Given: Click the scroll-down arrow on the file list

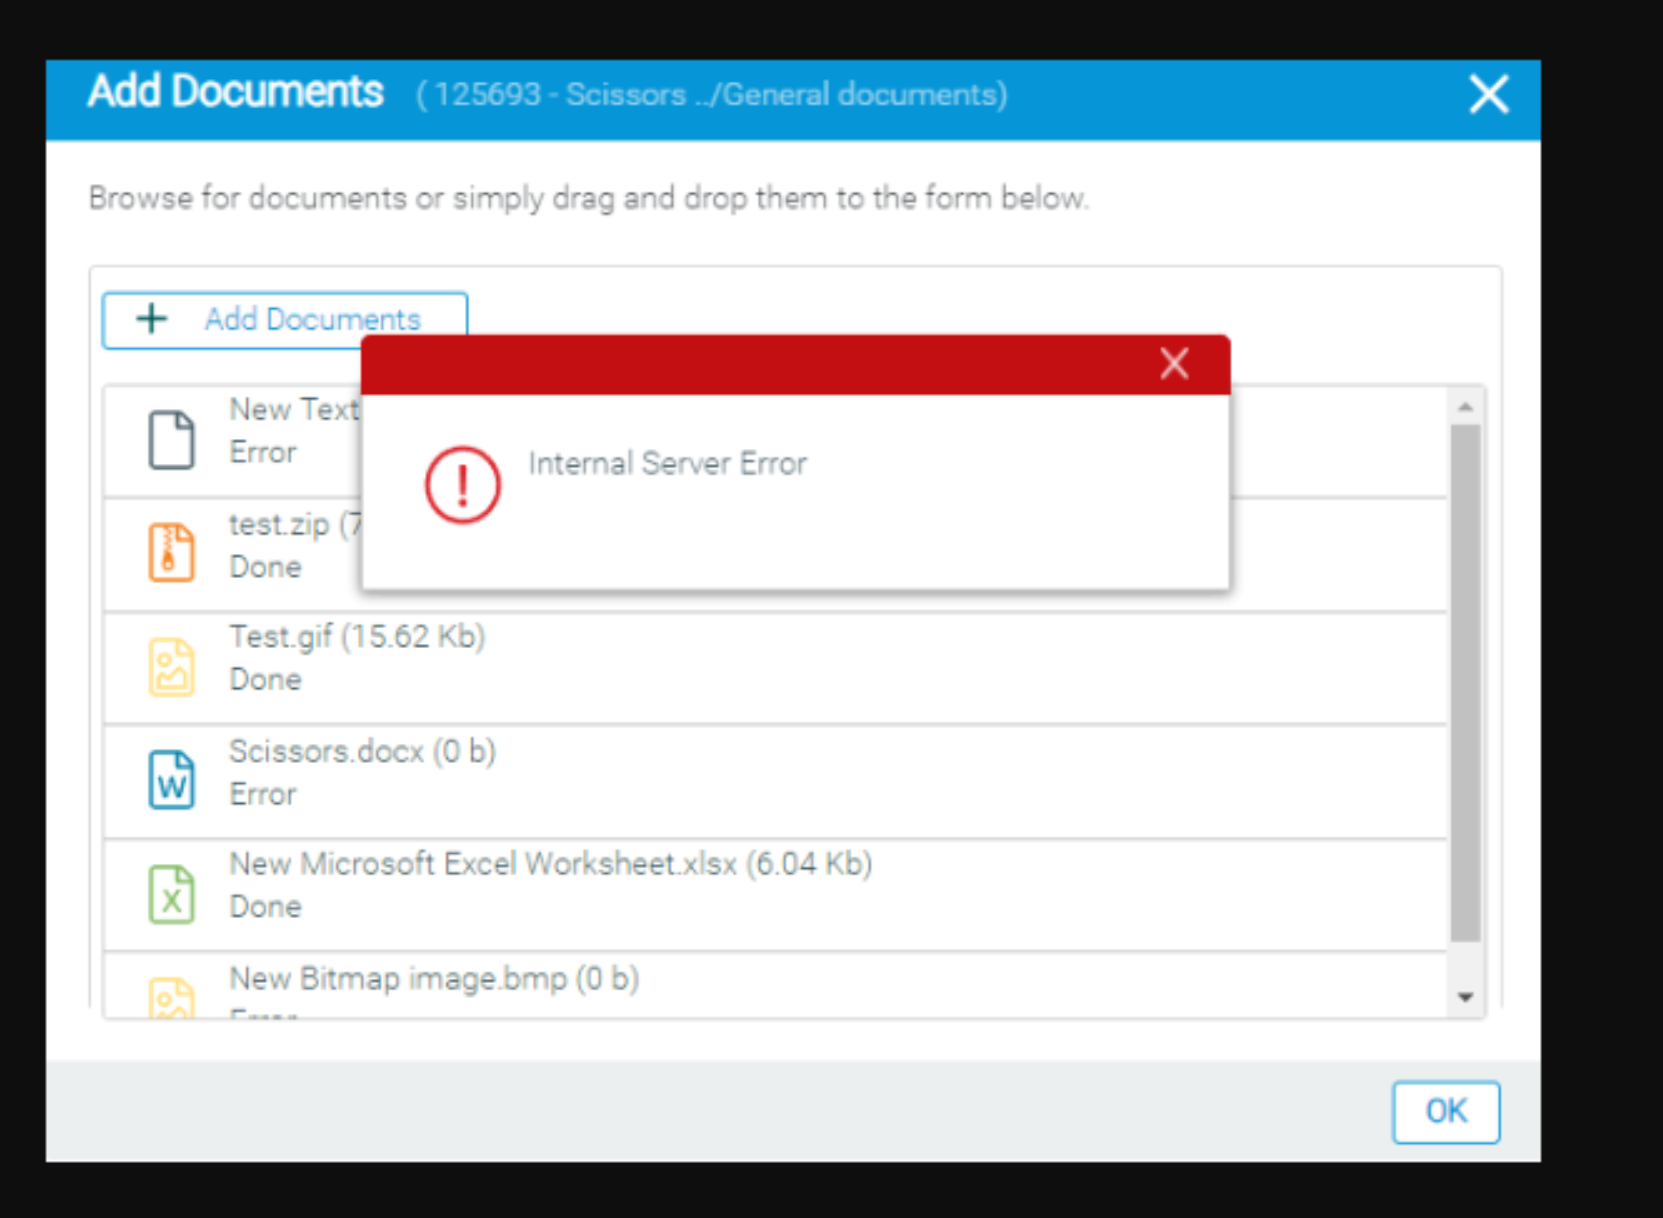Looking at the screenshot, I should tap(1465, 995).
